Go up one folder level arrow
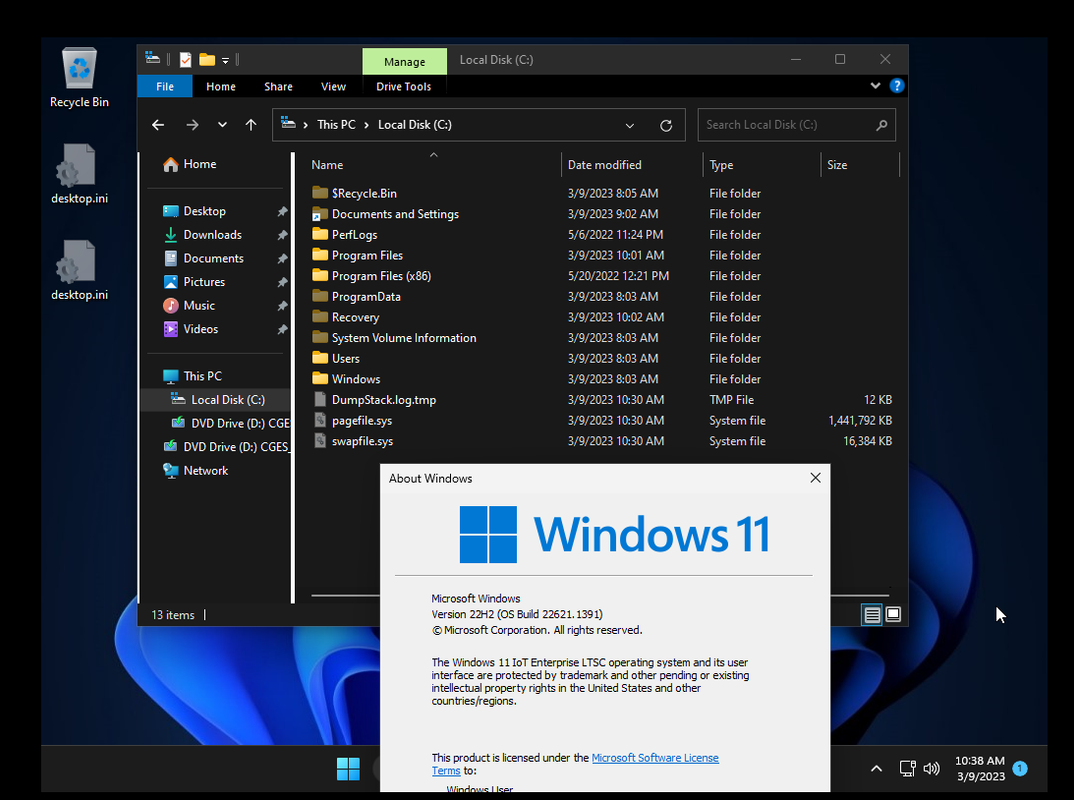This screenshot has height=800, width=1074. [x=251, y=125]
